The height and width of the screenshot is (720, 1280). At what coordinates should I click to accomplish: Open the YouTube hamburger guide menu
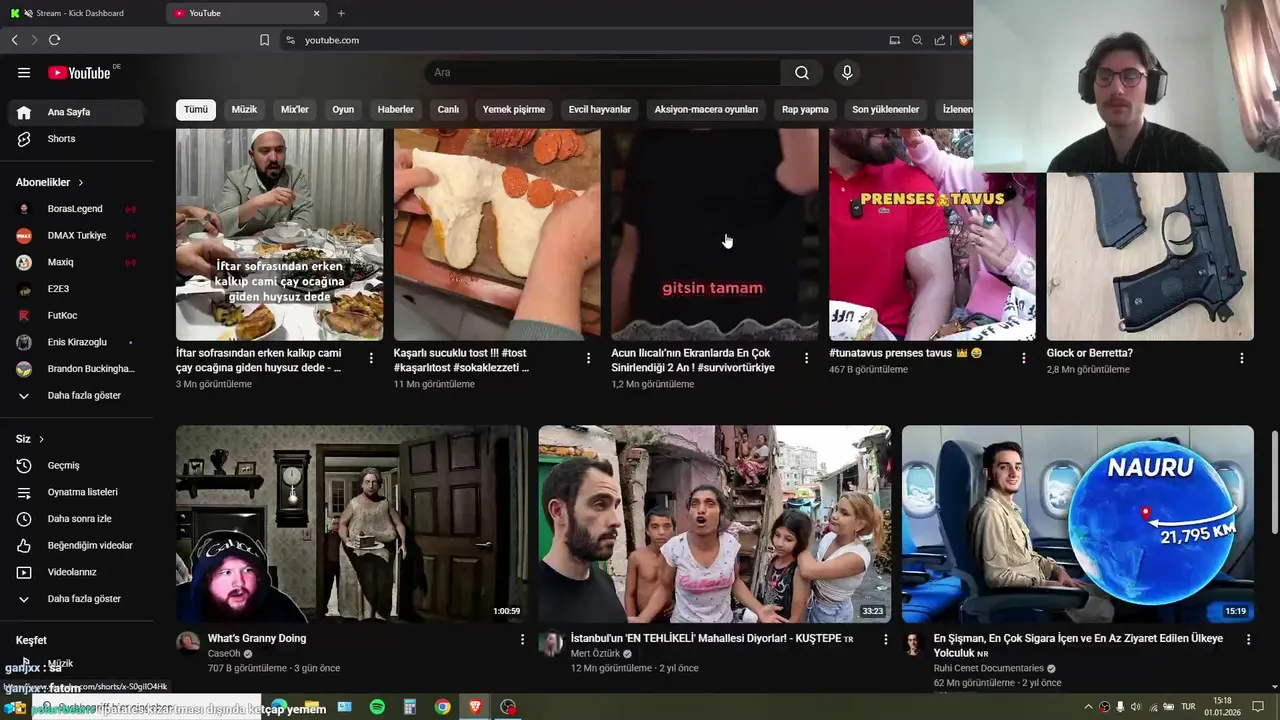point(24,72)
